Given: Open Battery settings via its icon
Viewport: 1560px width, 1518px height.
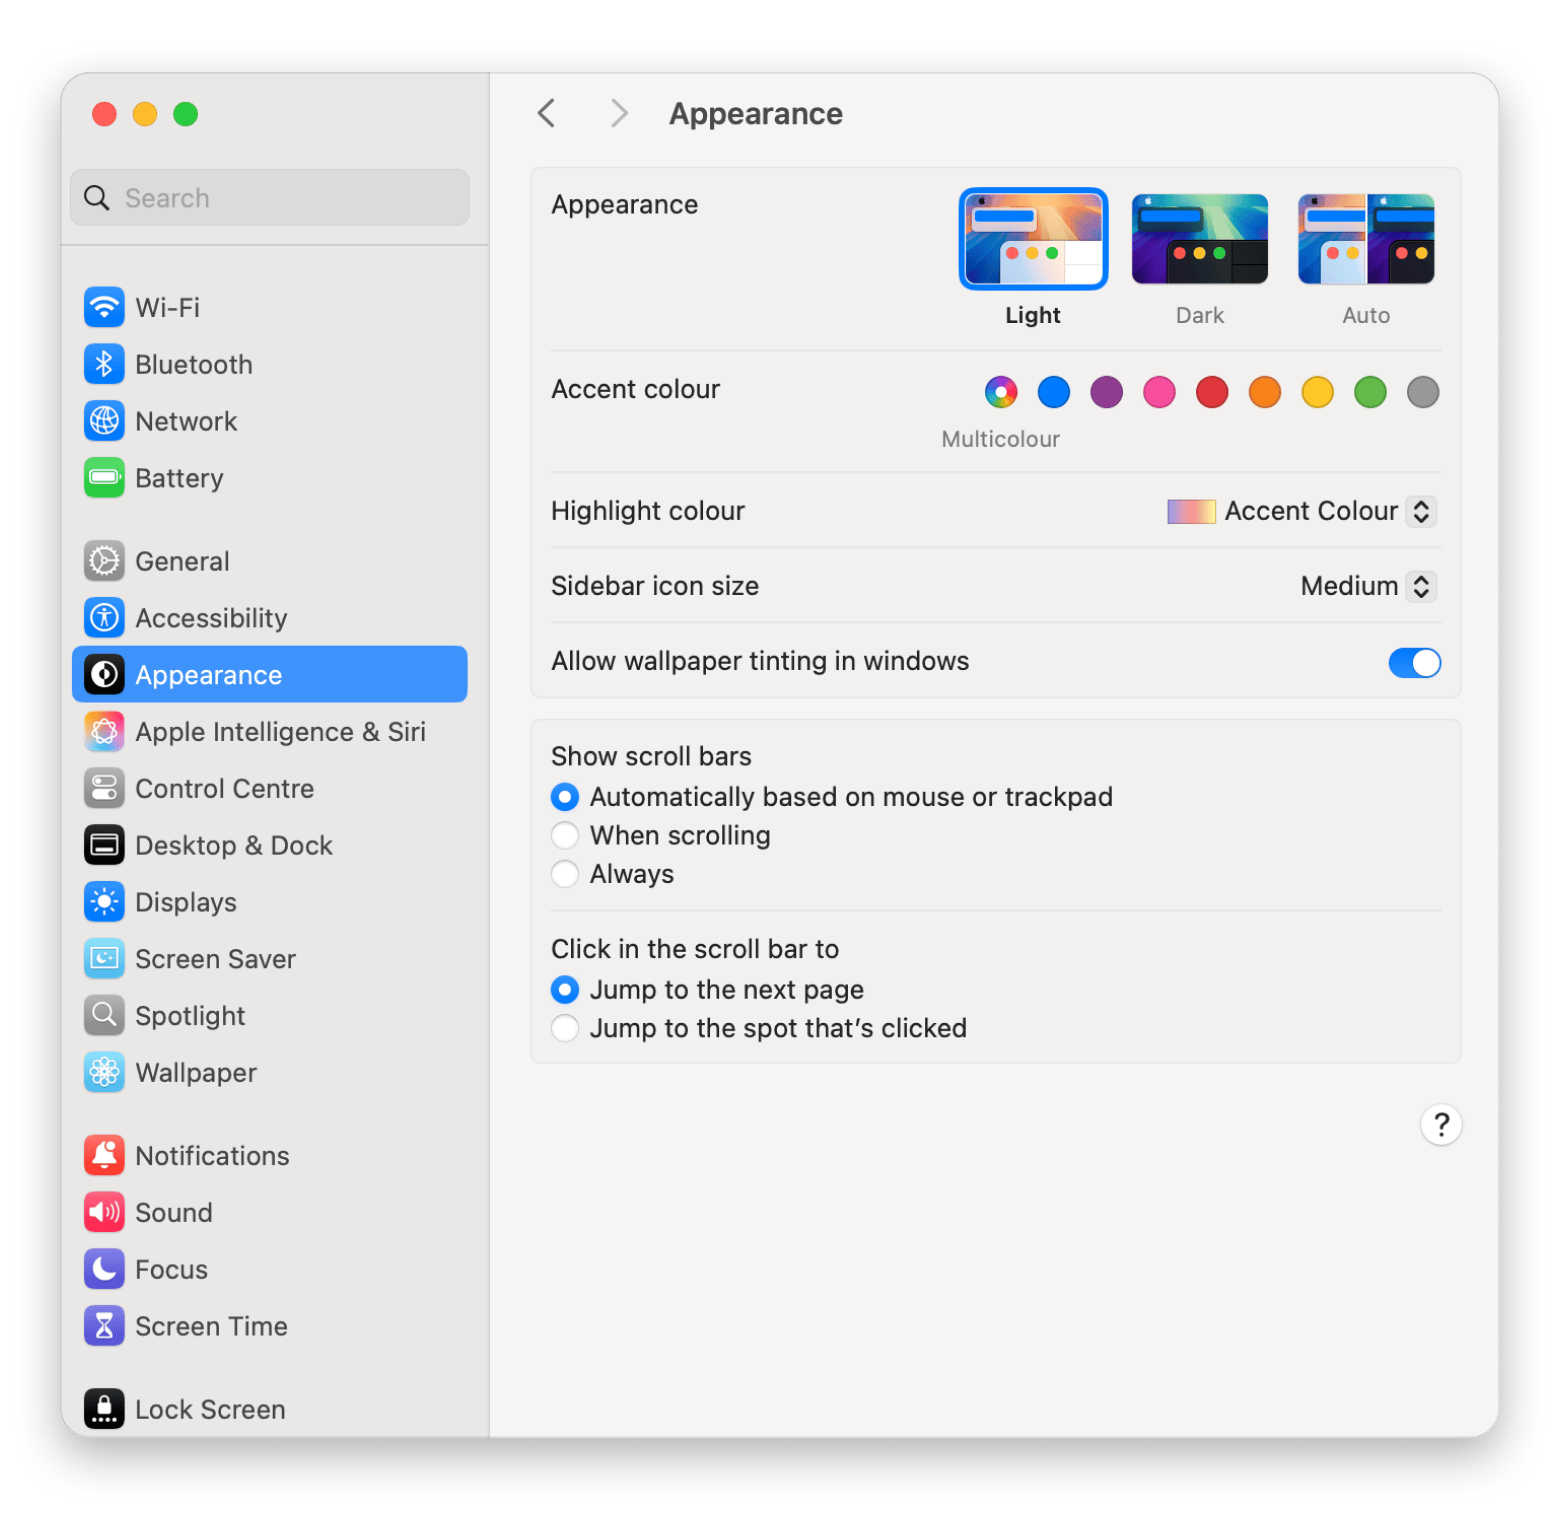Looking at the screenshot, I should pos(104,478).
